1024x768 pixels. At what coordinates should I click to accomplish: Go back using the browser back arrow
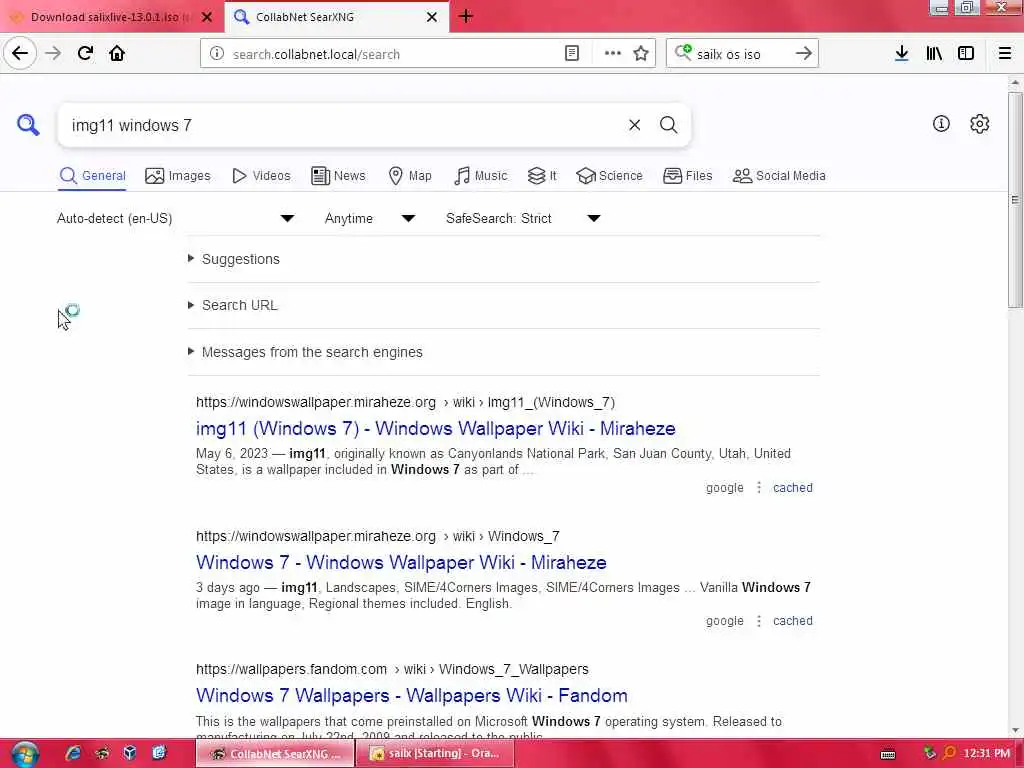20,53
